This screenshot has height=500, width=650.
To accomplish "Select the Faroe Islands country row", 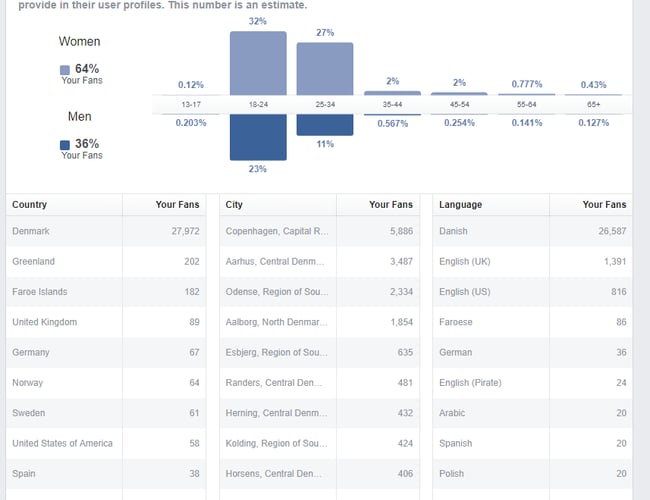I will click(x=105, y=292).
